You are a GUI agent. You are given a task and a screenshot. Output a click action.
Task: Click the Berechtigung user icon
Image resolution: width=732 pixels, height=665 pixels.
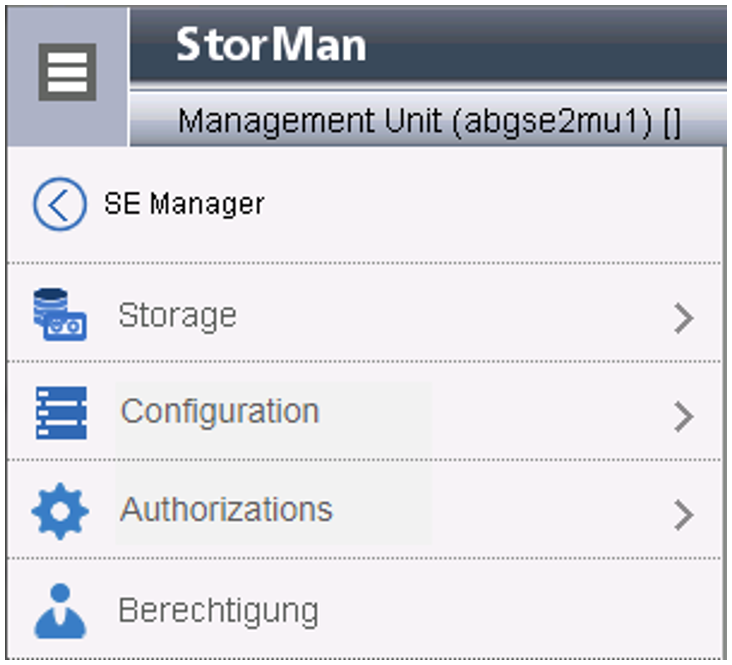click(60, 610)
